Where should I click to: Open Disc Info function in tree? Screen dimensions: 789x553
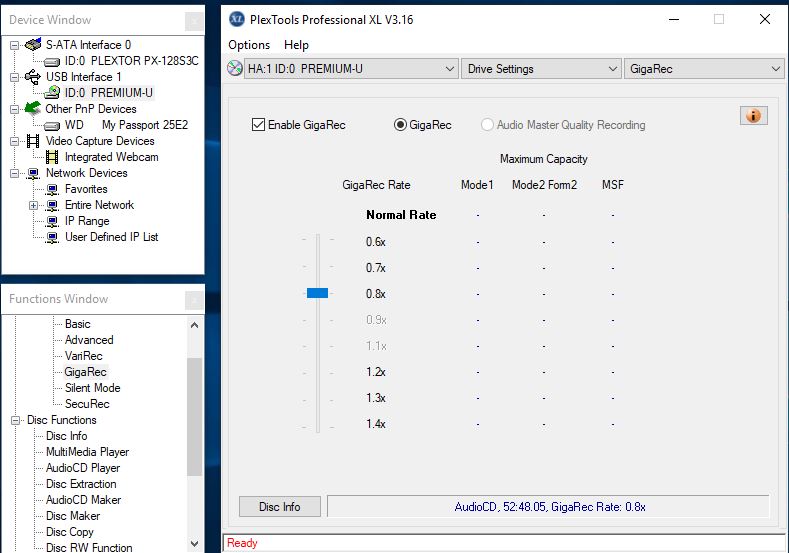(x=66, y=436)
